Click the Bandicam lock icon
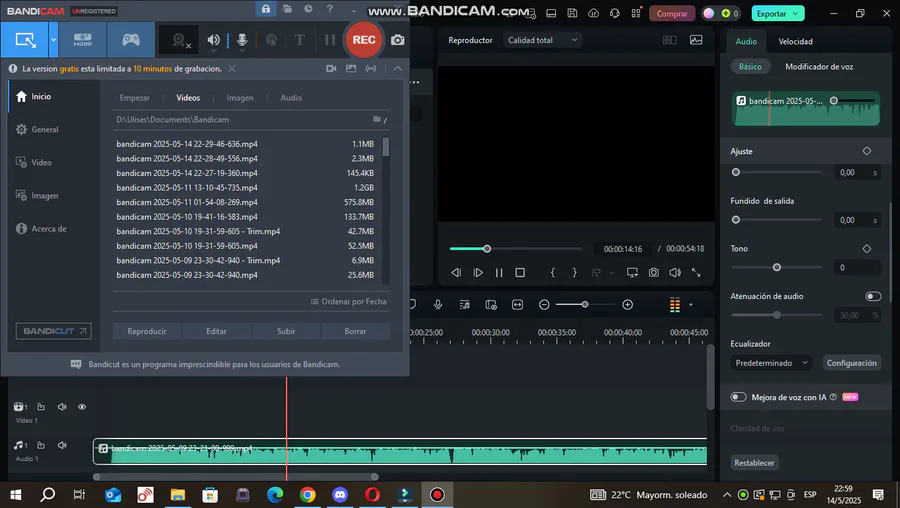This screenshot has height=508, width=900. click(266, 9)
